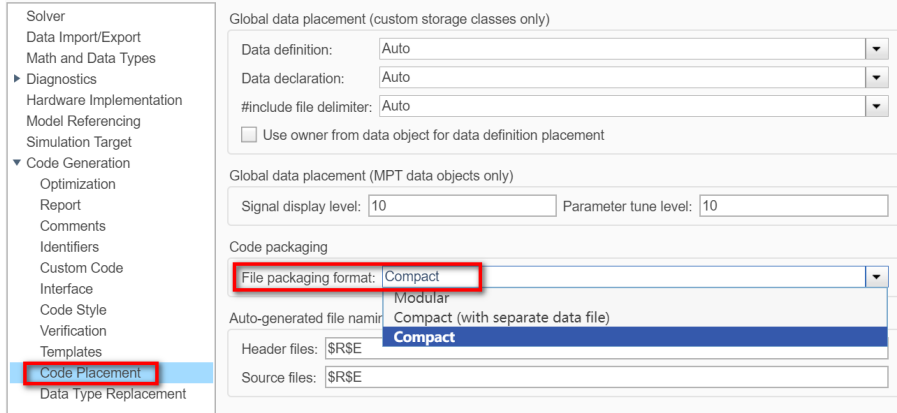Viewport: 897px width, 413px height.
Task: Click the Signal display level field
Action: click(461, 206)
